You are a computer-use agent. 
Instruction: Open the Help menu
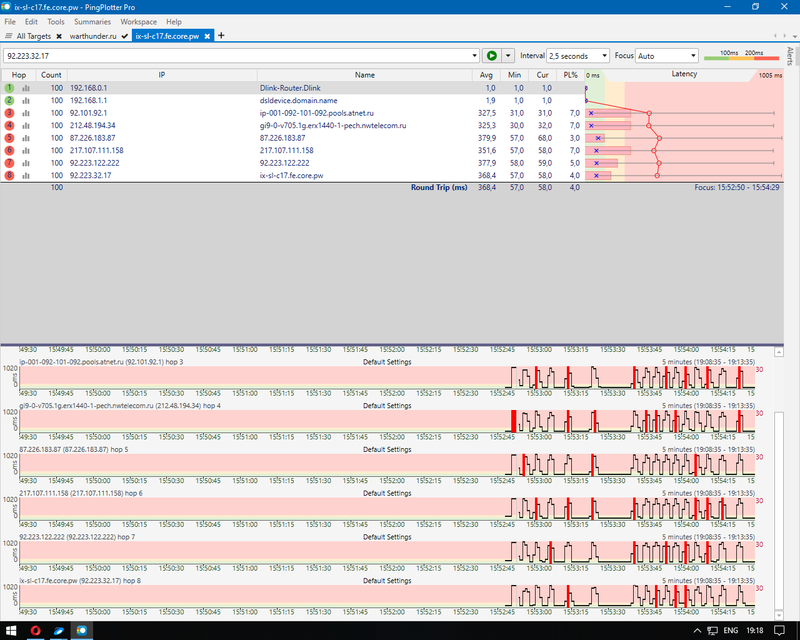(173, 22)
